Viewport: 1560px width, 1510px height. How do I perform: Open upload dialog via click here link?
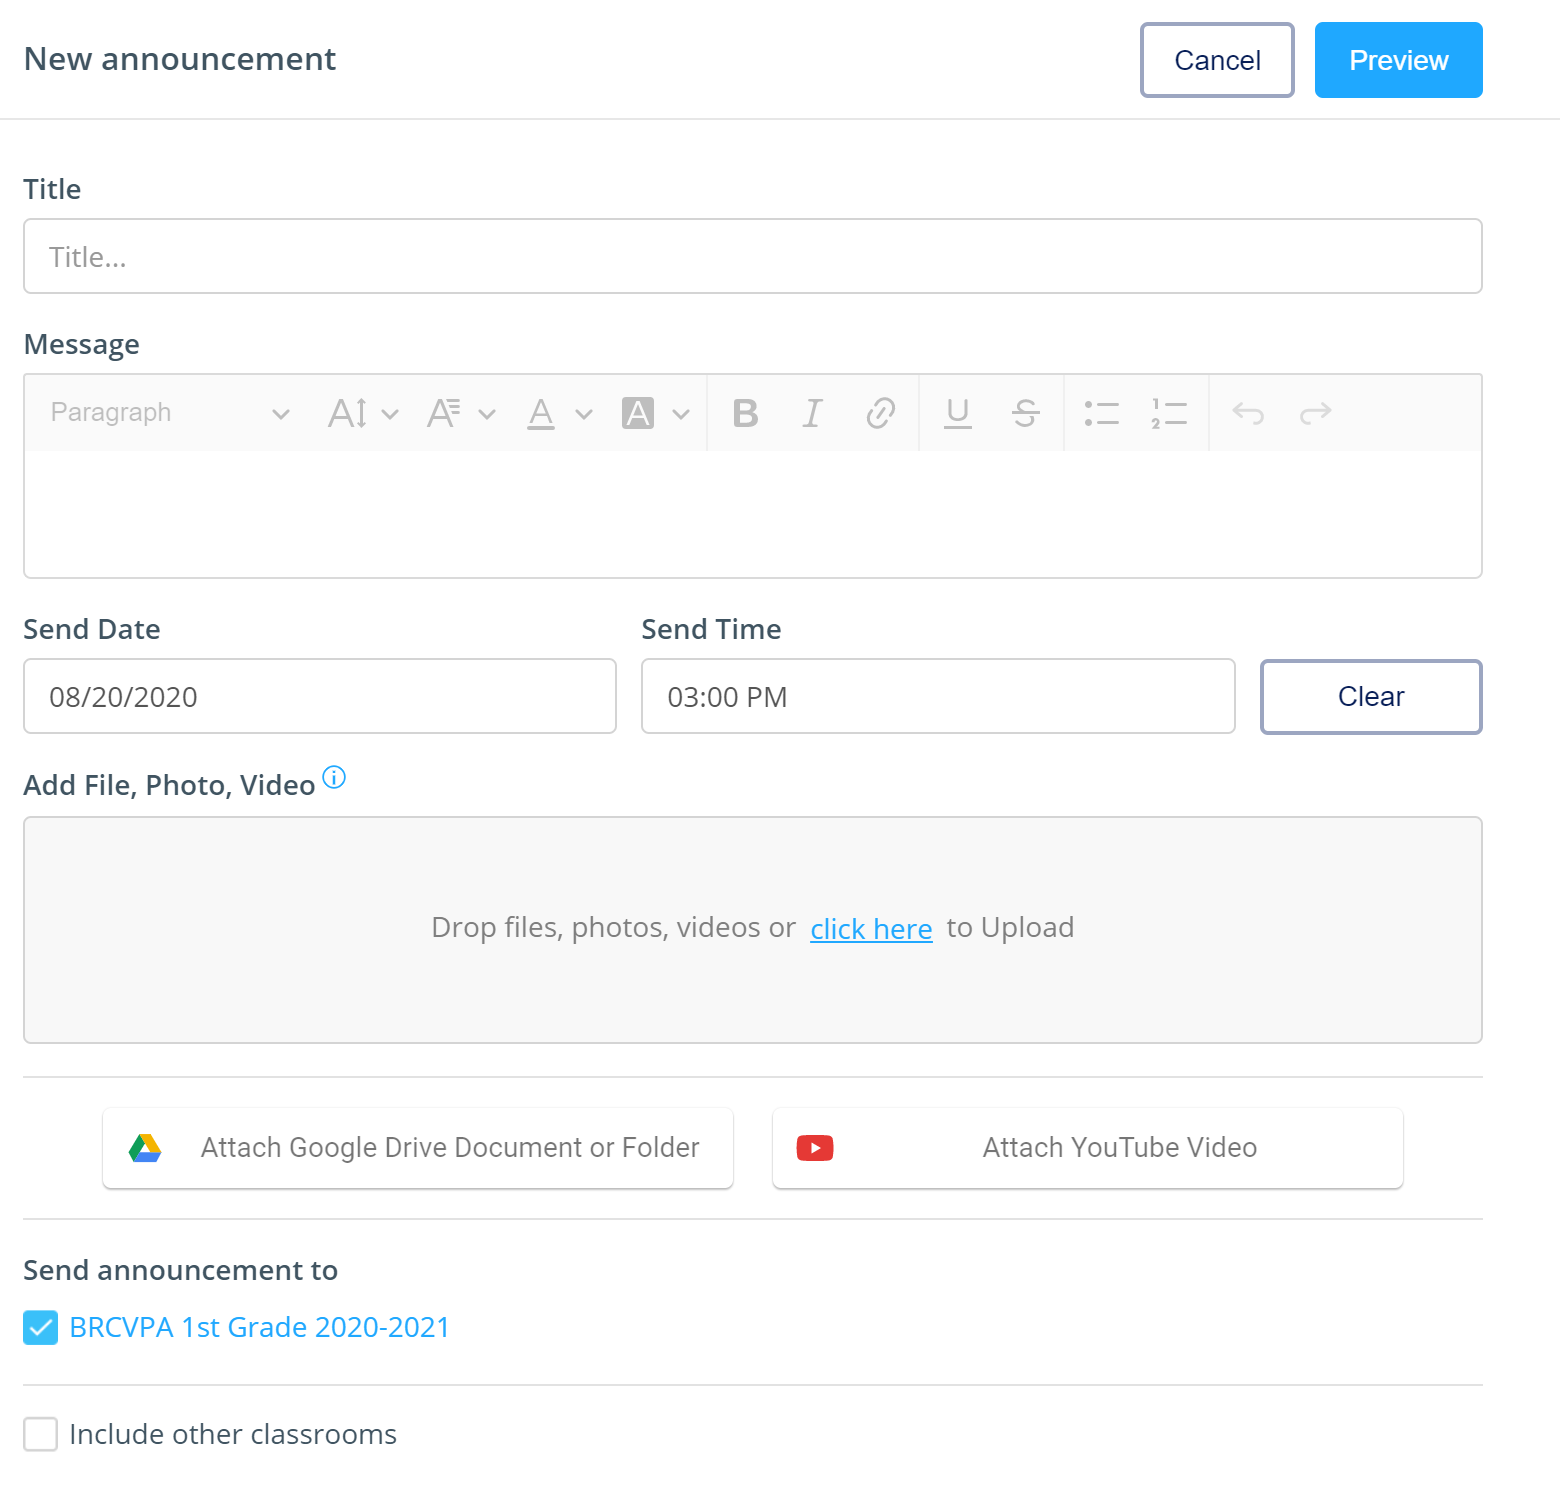pyautogui.click(x=871, y=929)
